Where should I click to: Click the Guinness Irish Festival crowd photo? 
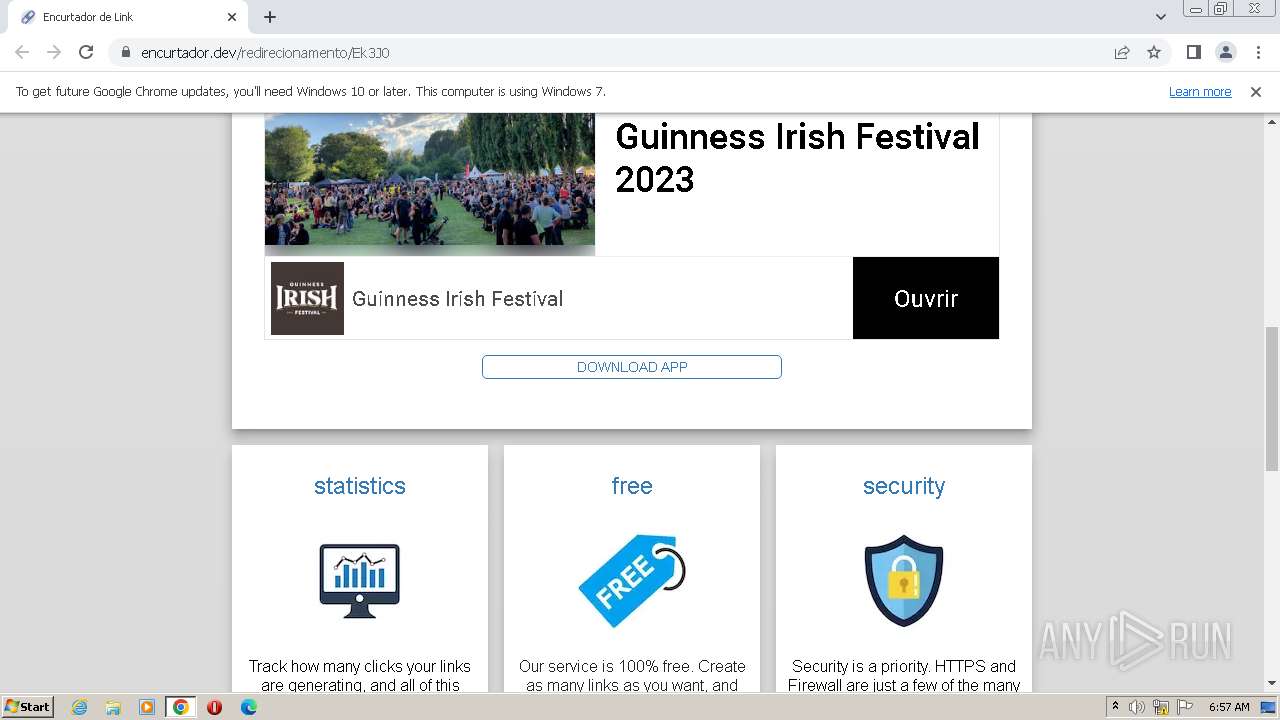pos(430,179)
